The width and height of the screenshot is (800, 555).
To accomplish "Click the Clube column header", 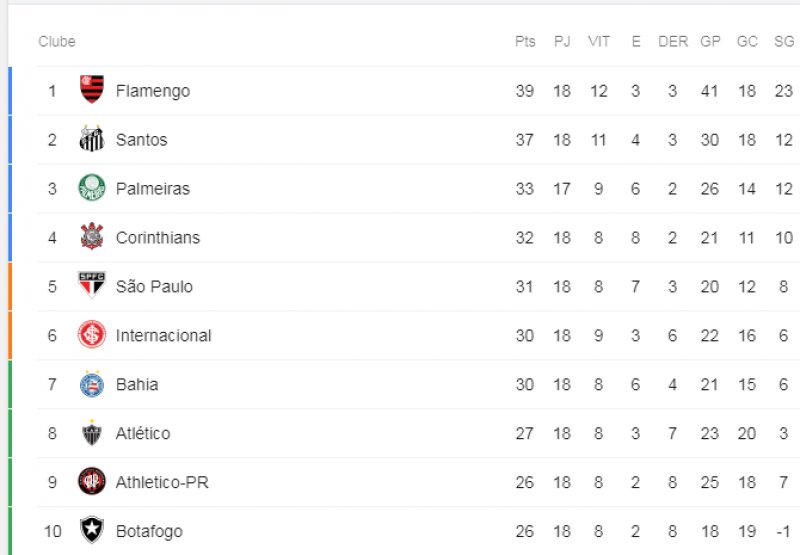I will [57, 41].
